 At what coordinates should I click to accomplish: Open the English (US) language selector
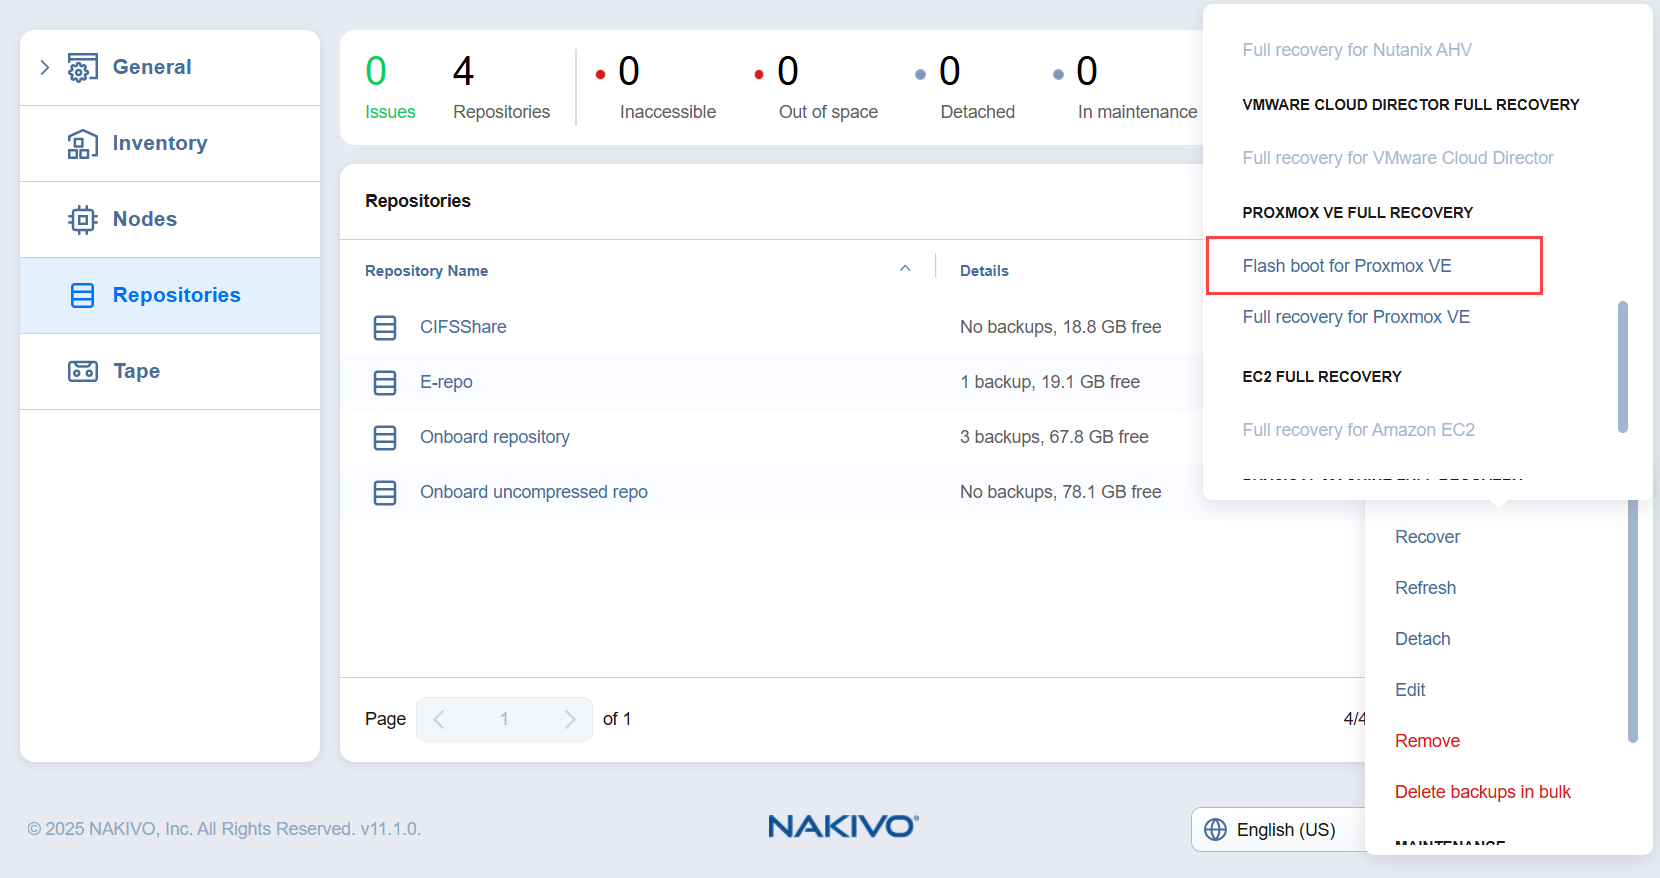[1285, 830]
